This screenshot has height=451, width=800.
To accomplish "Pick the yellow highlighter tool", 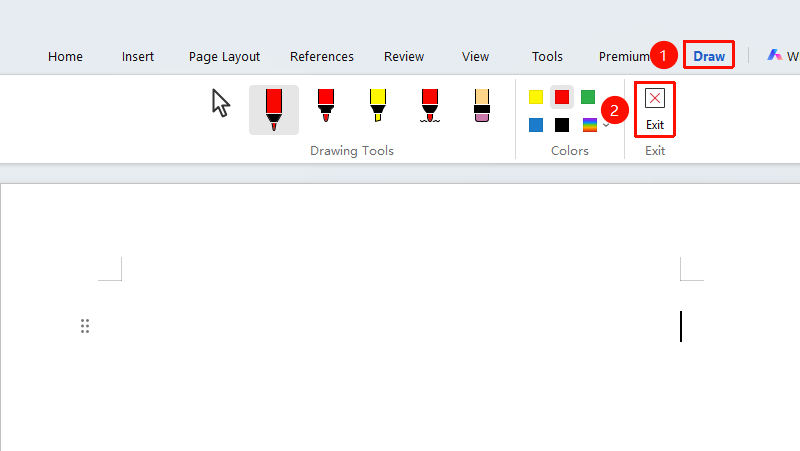I will point(378,106).
